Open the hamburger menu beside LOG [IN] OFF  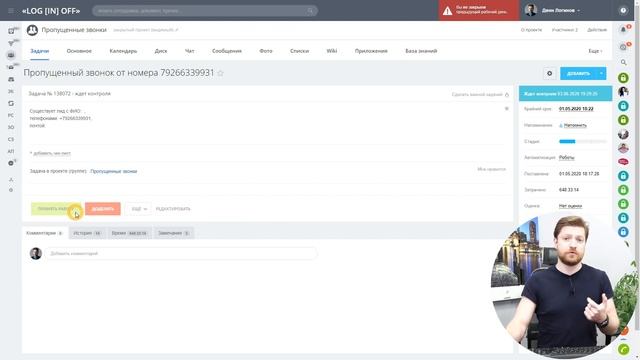11,11
